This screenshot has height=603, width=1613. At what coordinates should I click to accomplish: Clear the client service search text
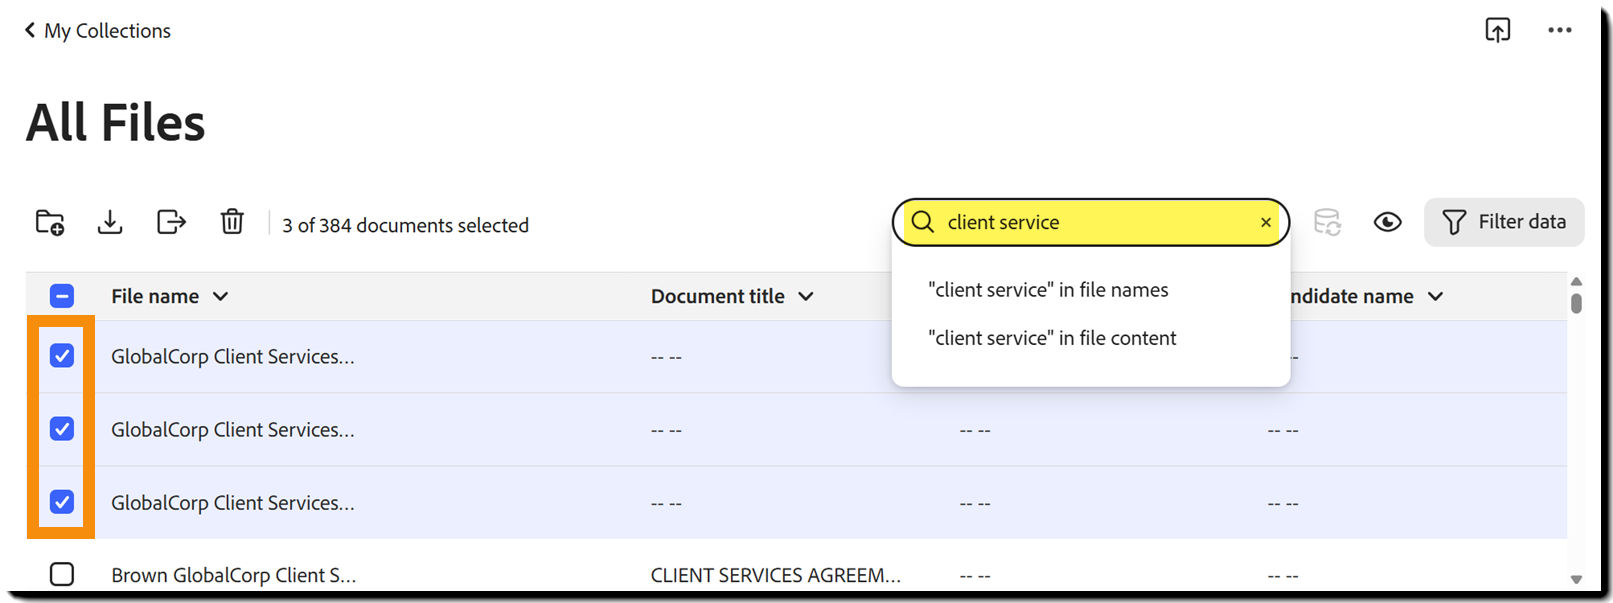pos(1266,222)
